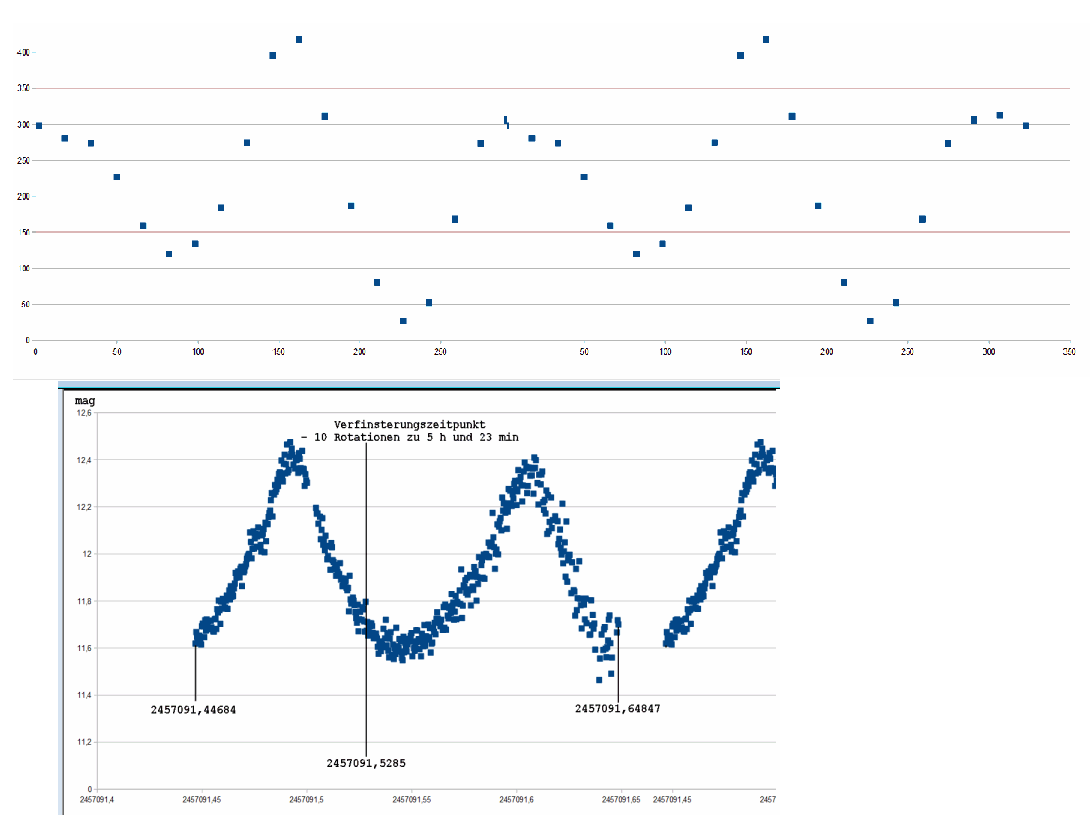This screenshot has width=1090, height=822.
Task: Click the long vertical eclipse marker line
Action: tap(366, 600)
